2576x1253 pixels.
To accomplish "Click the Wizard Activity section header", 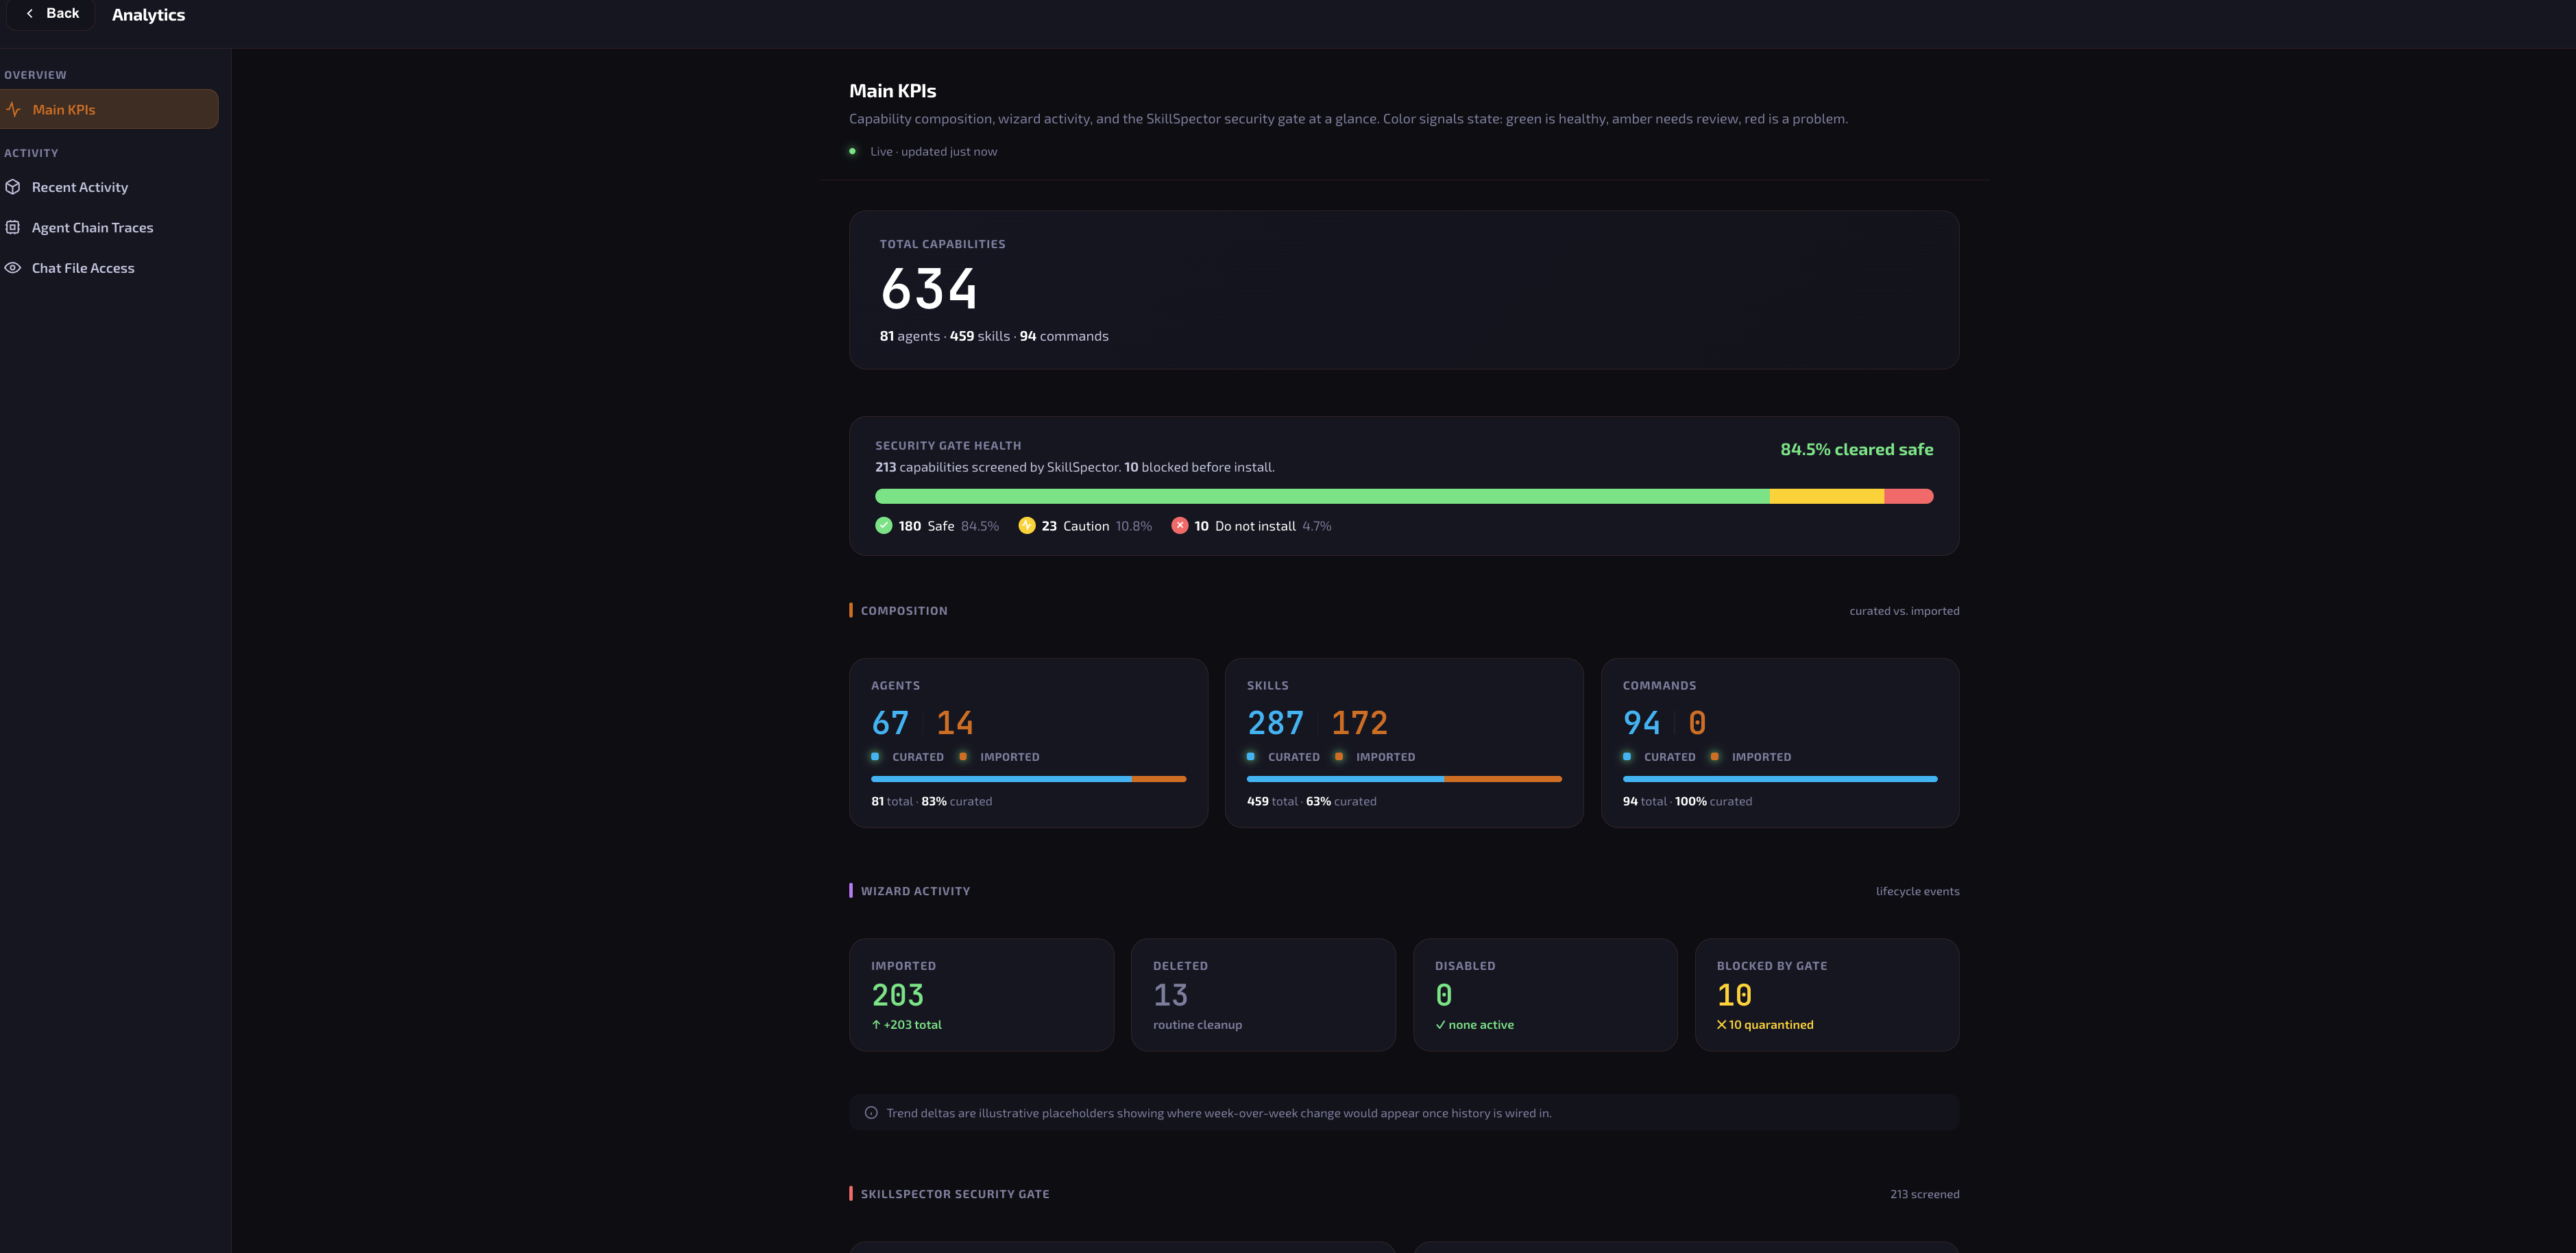I will pyautogui.click(x=915, y=891).
